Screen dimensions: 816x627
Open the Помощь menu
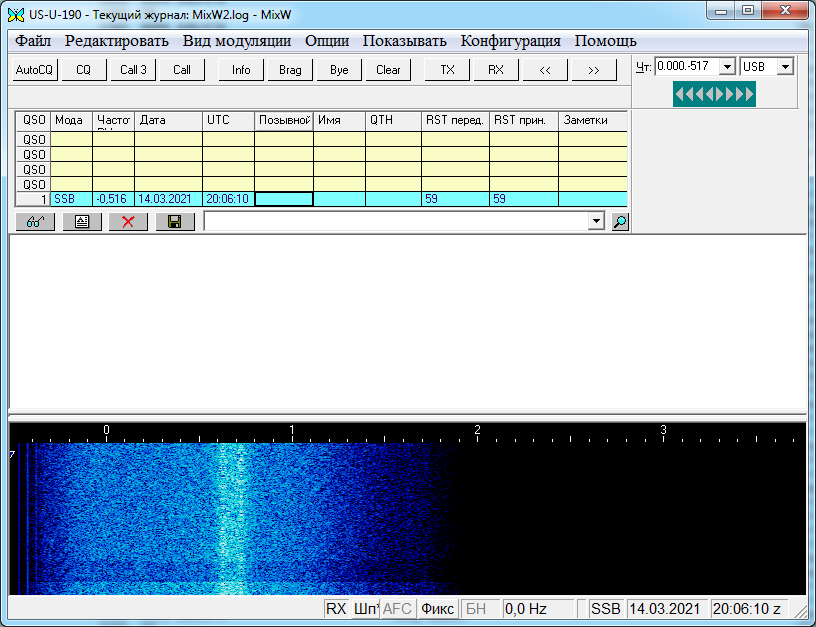click(x=606, y=41)
